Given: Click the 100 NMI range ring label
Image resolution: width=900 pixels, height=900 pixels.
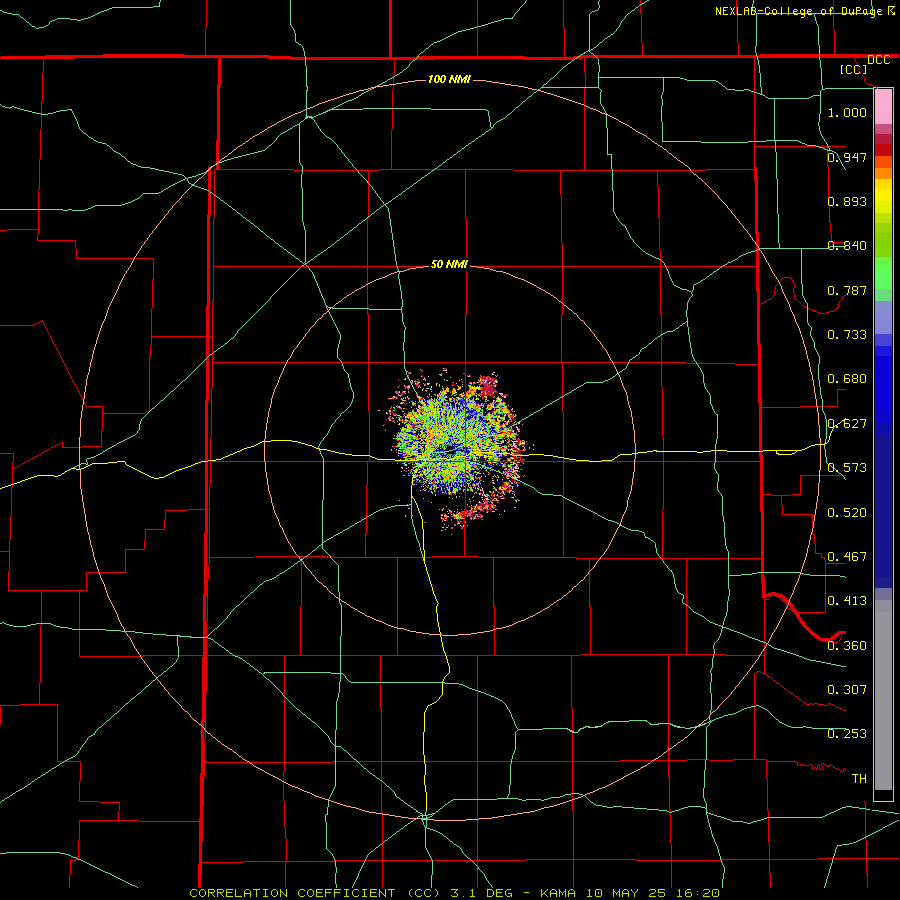Looking at the screenshot, I should pyautogui.click(x=449, y=79).
